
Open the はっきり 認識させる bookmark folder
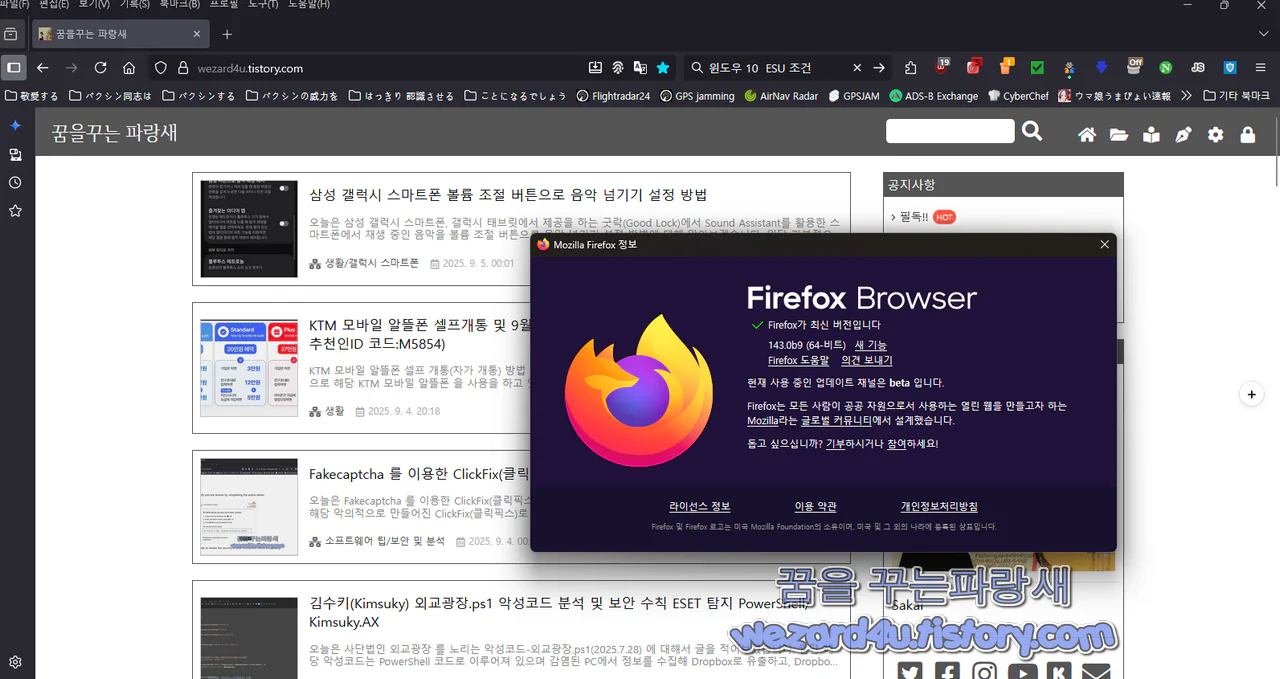pyautogui.click(x=401, y=96)
